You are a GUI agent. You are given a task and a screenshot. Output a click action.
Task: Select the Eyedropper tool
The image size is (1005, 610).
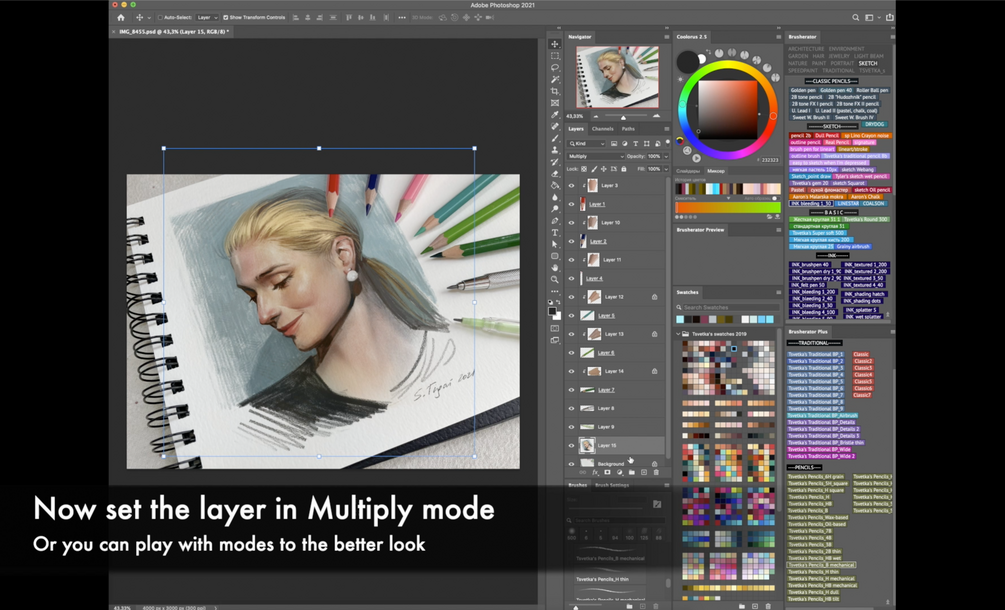[555, 115]
